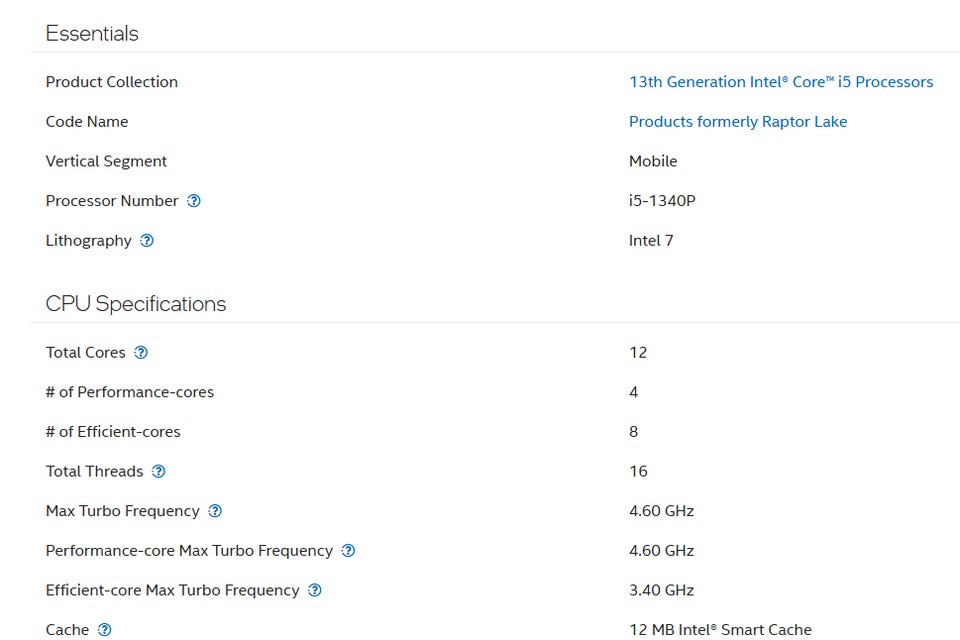Click the Code Name row label
The width and height of the screenshot is (960, 640).
click(87, 122)
